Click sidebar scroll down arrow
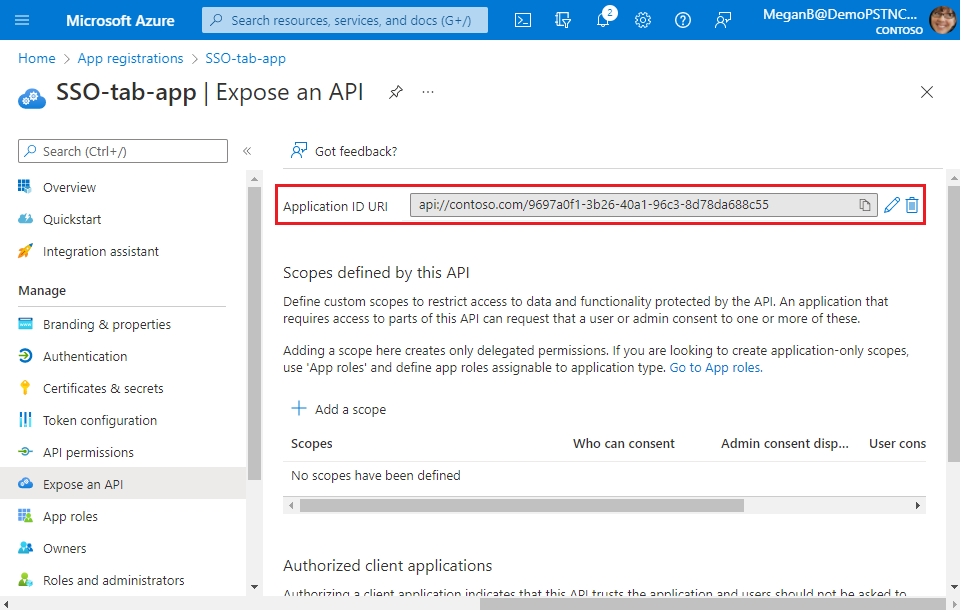Image resolution: width=960 pixels, height=610 pixels. pyautogui.click(x=254, y=587)
